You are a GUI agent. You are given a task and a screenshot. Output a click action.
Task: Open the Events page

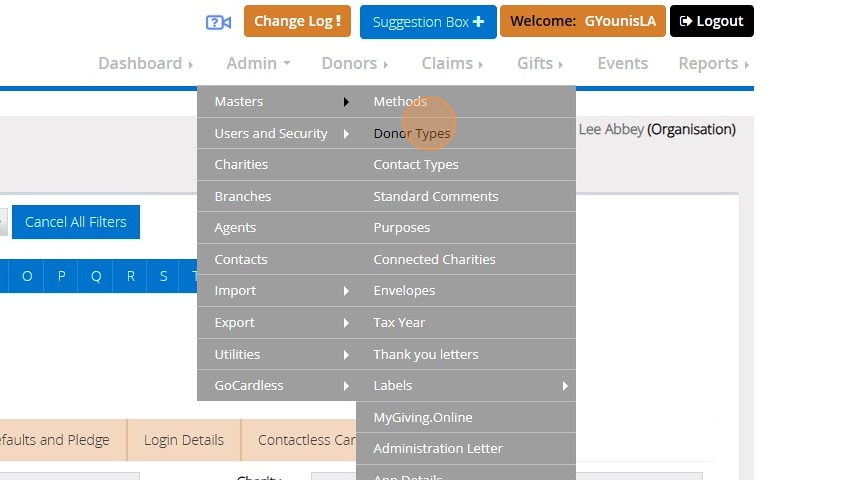coord(622,63)
